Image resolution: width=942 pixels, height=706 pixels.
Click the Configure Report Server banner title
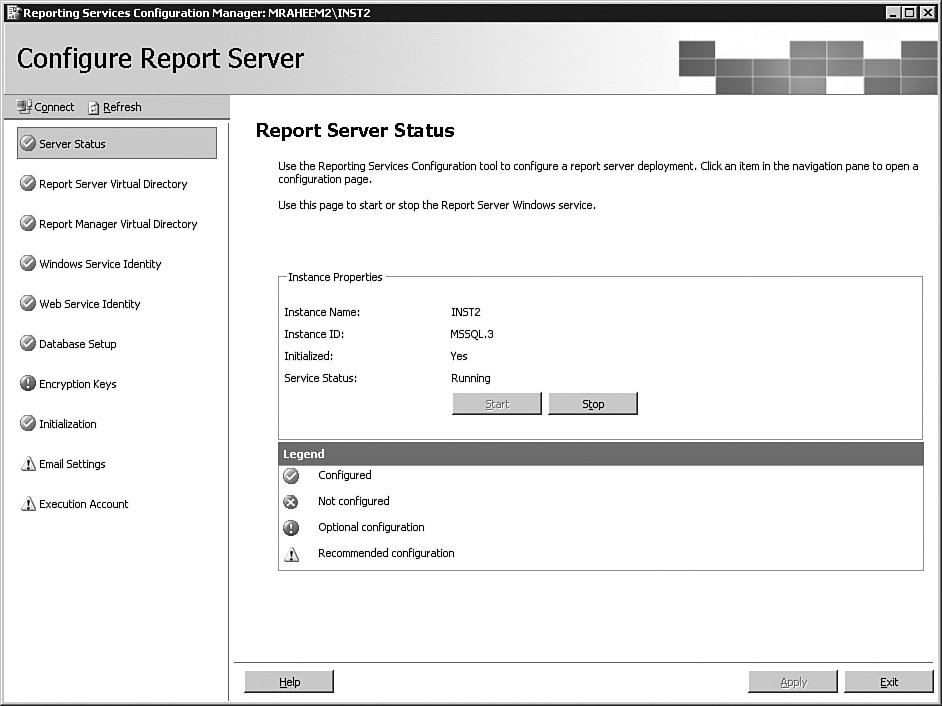160,59
